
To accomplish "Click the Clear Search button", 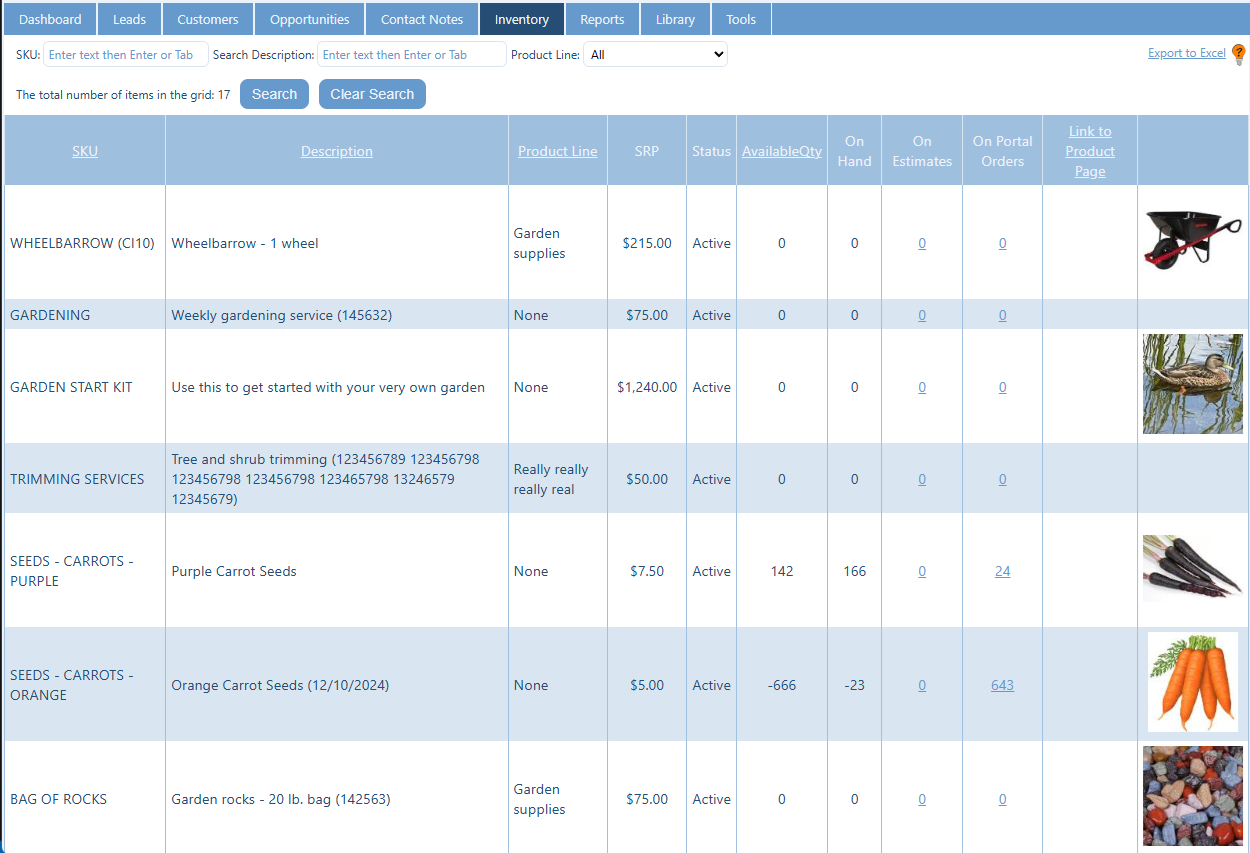I will pyautogui.click(x=372, y=93).
